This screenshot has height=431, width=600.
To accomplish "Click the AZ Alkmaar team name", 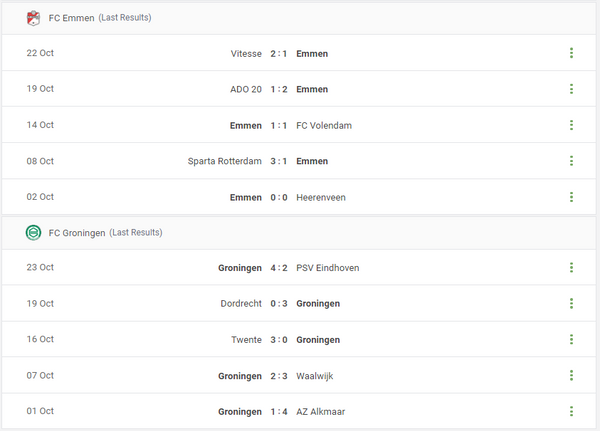I will pyautogui.click(x=324, y=411).
